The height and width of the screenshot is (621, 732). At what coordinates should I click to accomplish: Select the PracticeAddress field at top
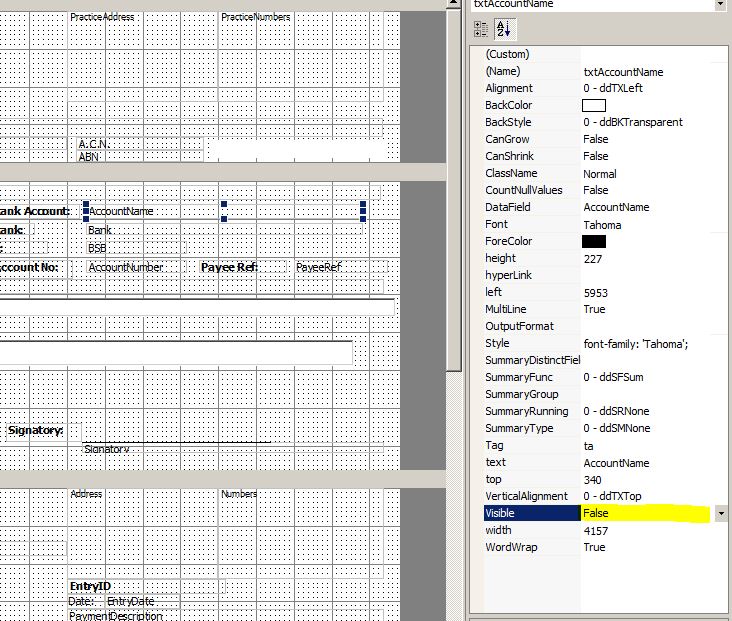click(102, 17)
